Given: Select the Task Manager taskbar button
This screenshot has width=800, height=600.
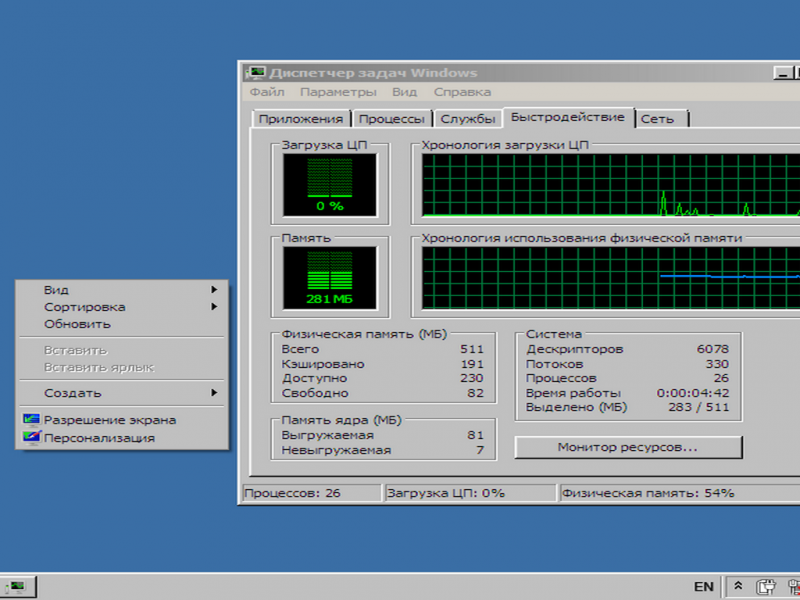Looking at the screenshot, I should point(18,587).
